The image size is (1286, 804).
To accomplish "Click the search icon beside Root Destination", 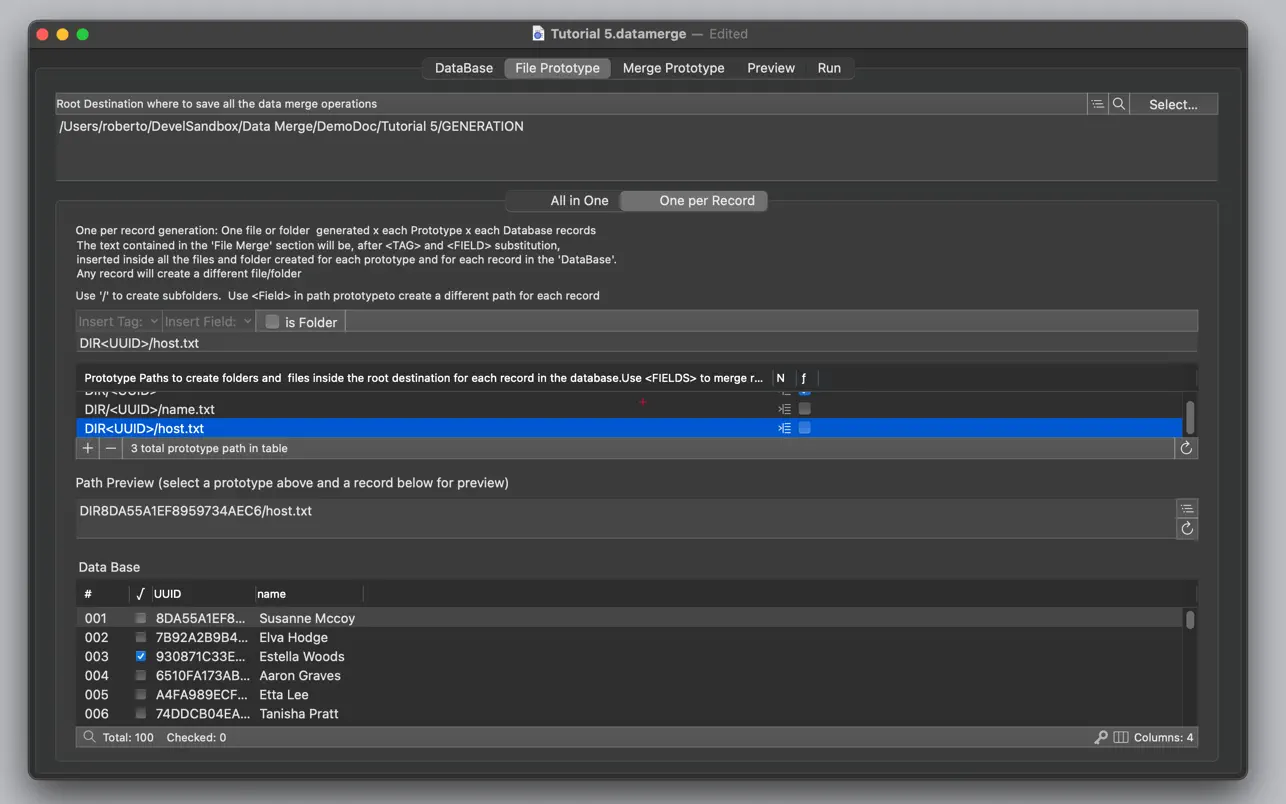I will pyautogui.click(x=1119, y=104).
